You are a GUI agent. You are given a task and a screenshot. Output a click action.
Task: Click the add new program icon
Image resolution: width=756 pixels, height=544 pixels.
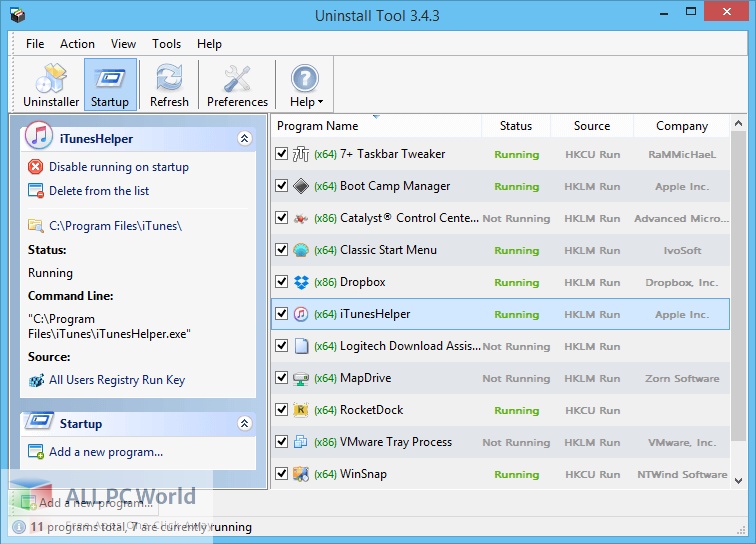[x=36, y=452]
